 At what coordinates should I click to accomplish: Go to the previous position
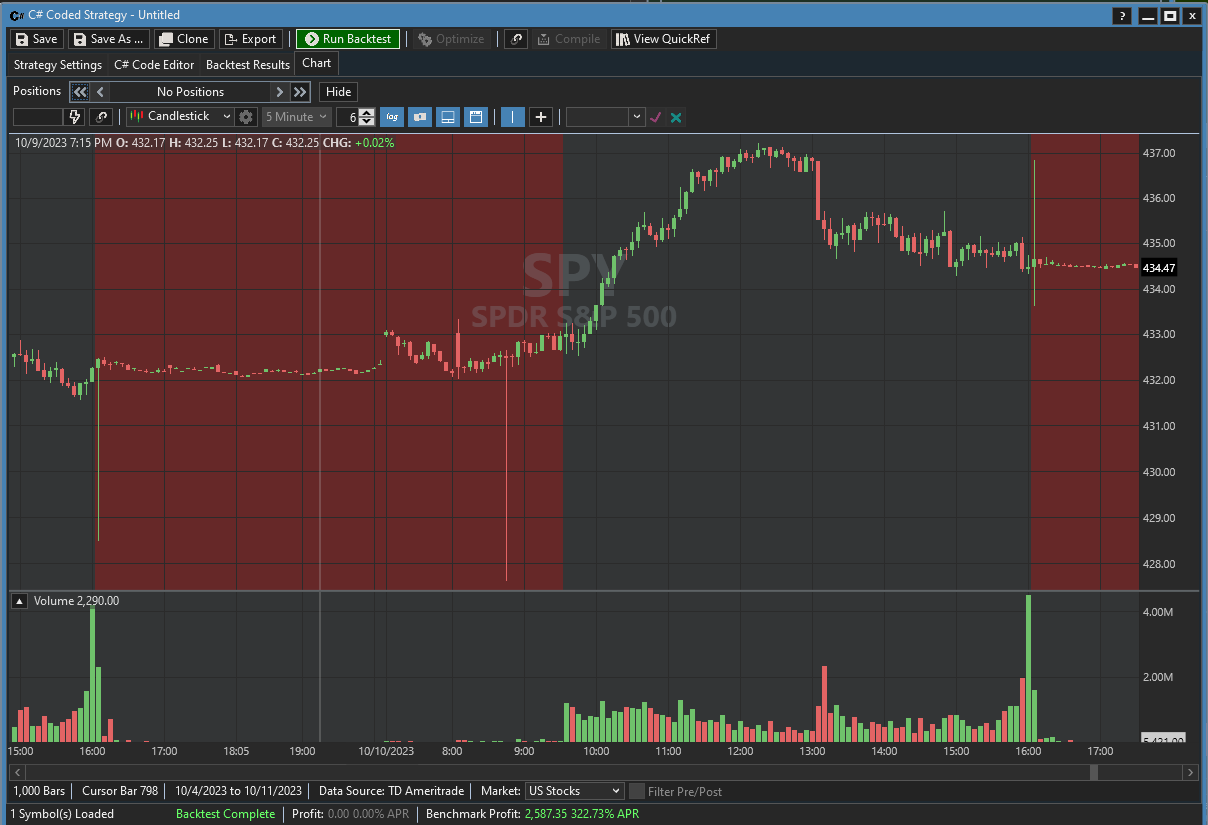100,92
